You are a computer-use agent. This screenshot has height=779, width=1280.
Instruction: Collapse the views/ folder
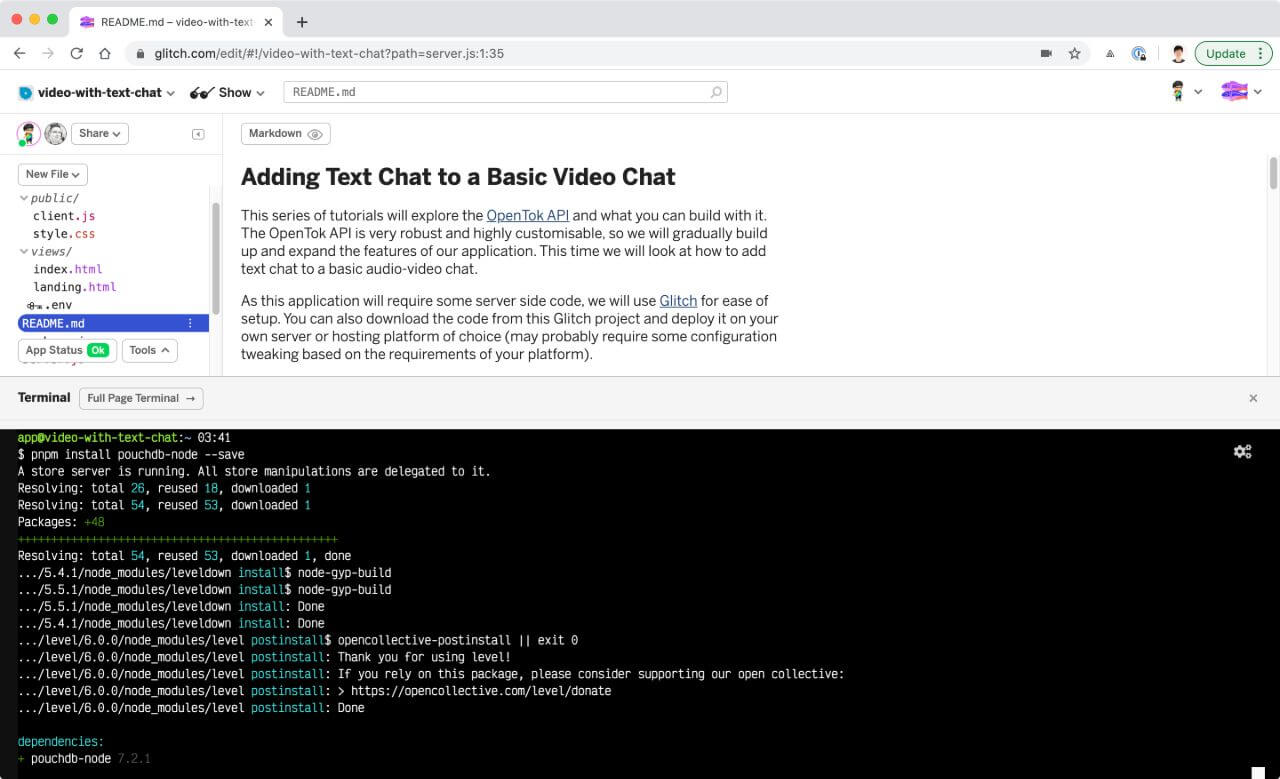click(x=46, y=252)
